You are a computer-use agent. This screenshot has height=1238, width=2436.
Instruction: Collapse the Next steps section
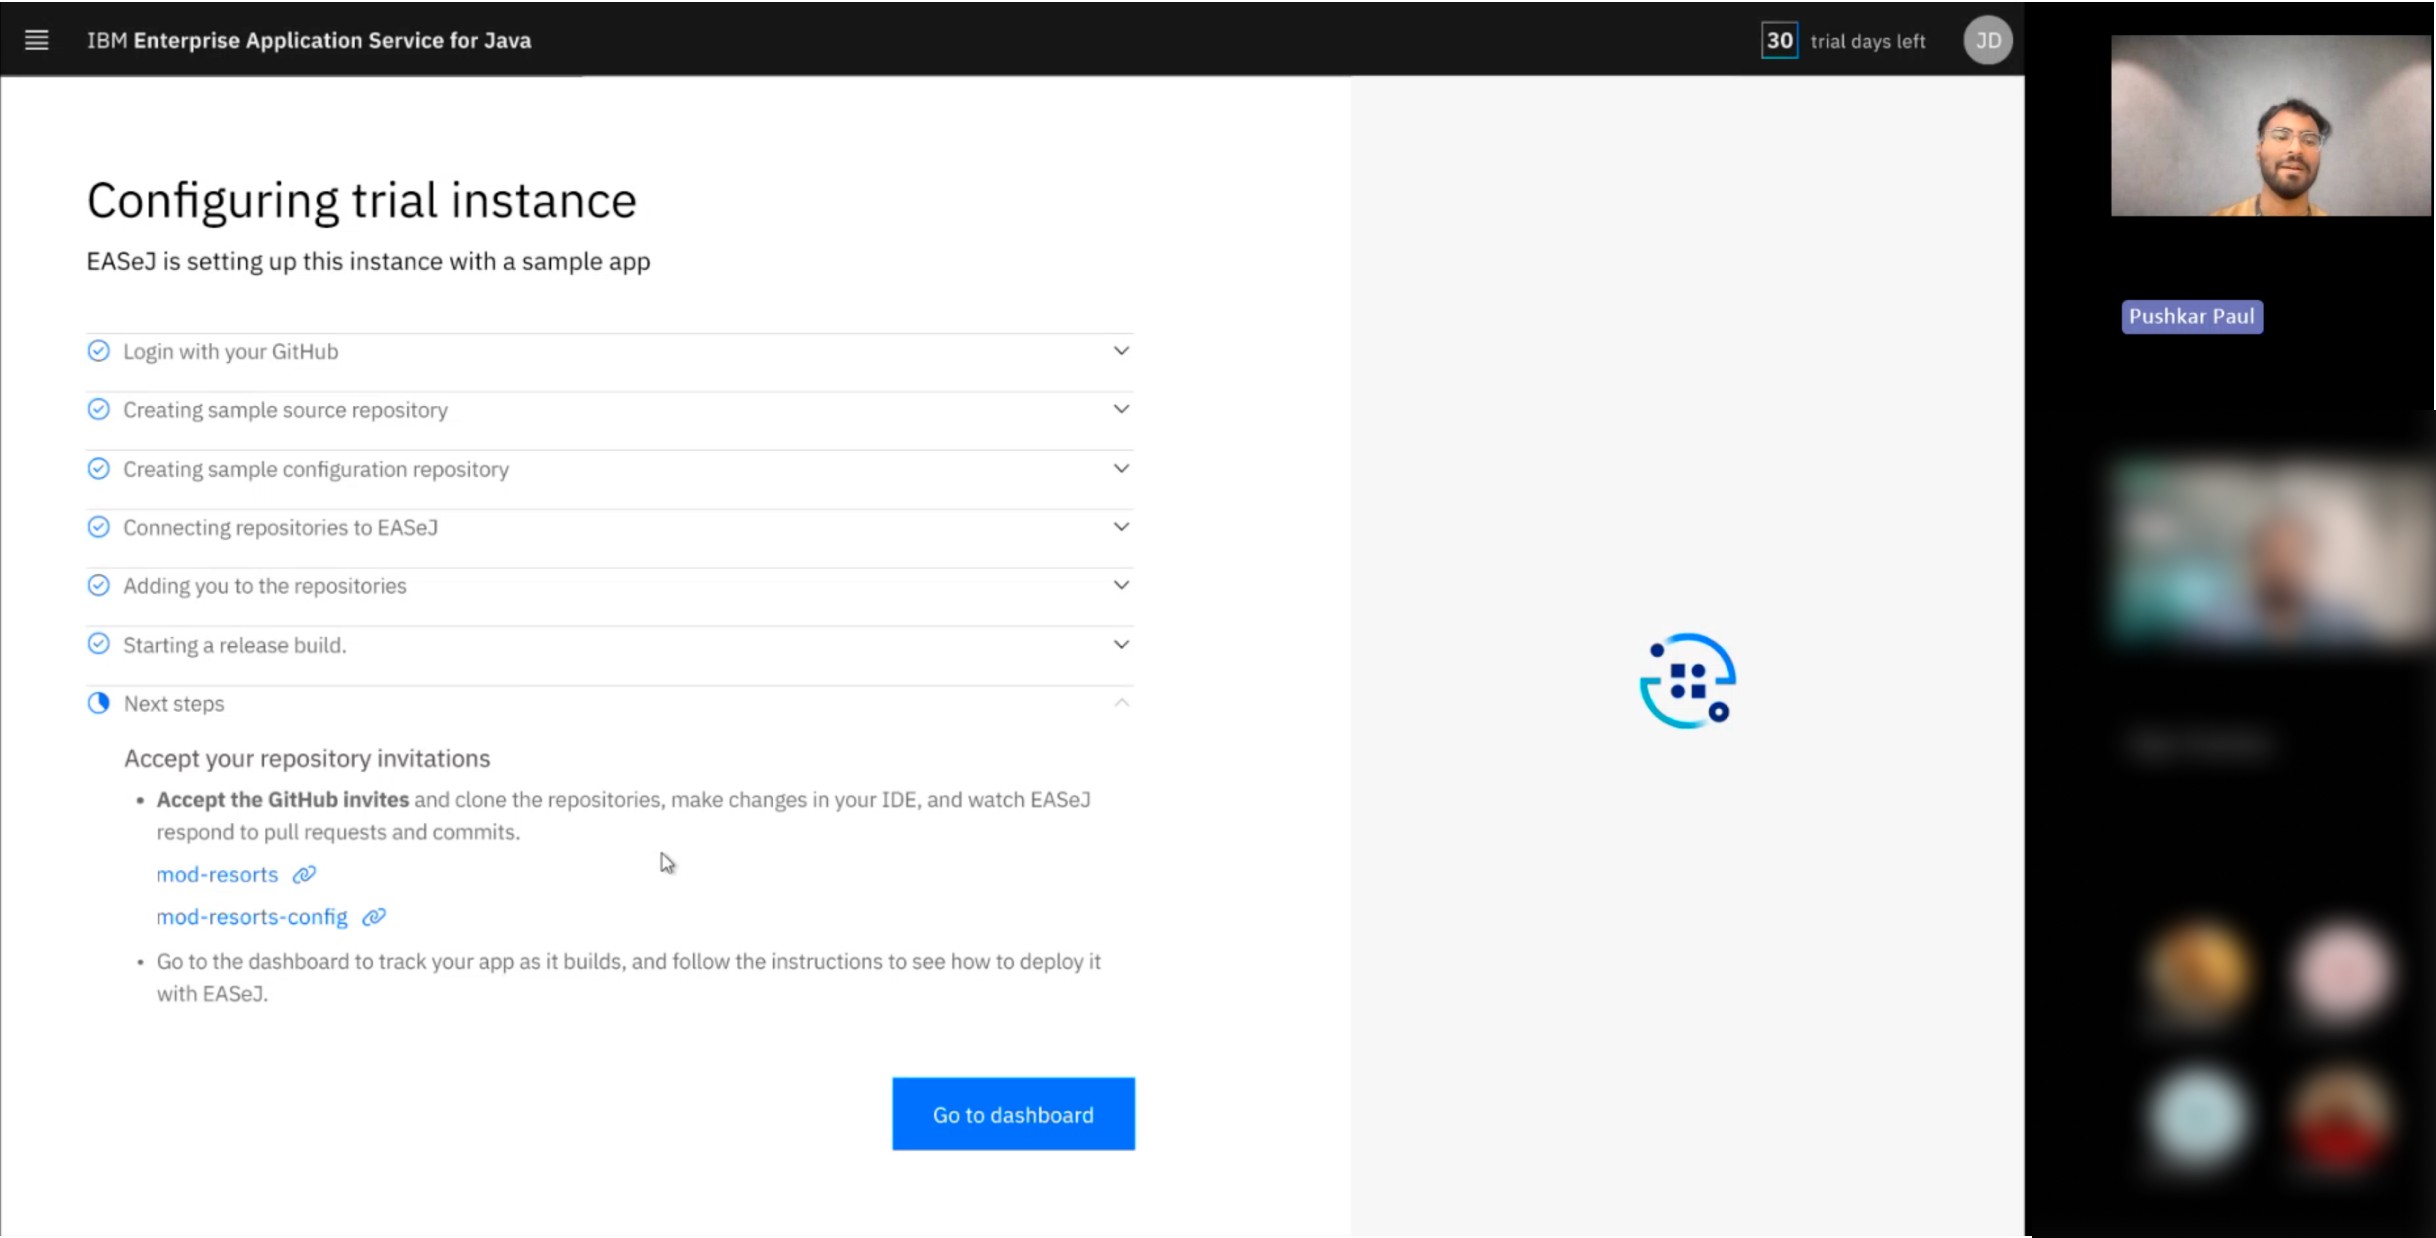(1121, 703)
